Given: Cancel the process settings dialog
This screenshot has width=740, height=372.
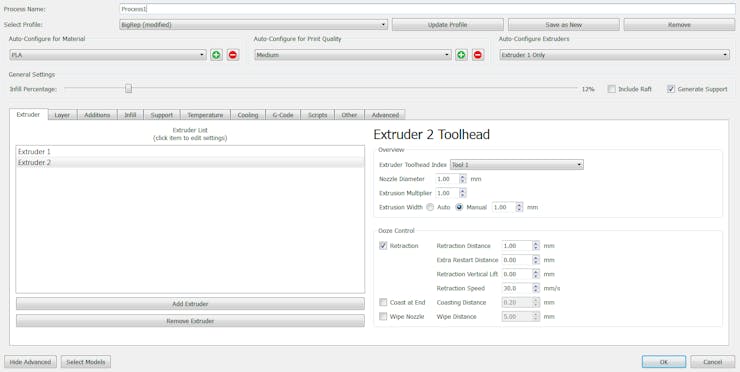Looking at the screenshot, I should (x=713, y=362).
